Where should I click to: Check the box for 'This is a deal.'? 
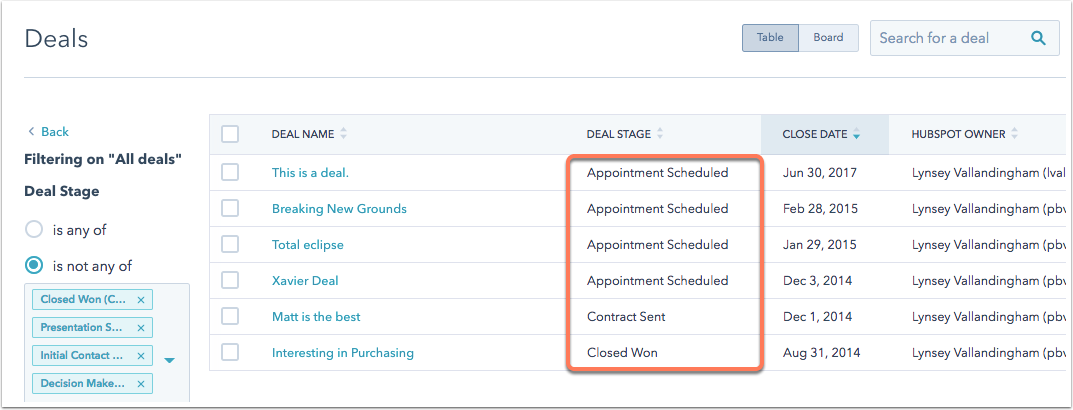(230, 173)
